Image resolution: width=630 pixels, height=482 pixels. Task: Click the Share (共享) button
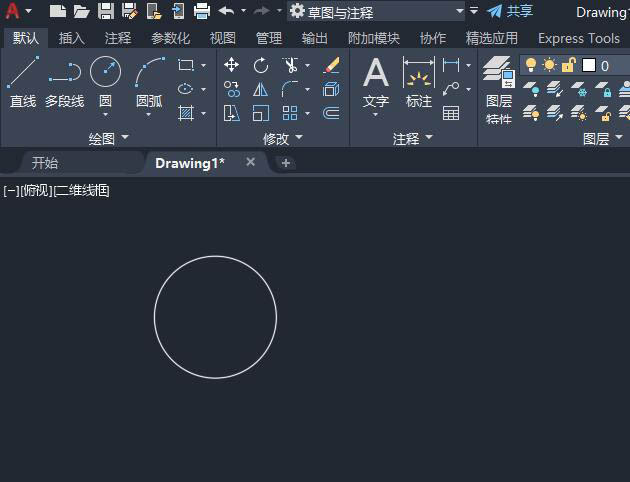click(x=510, y=11)
